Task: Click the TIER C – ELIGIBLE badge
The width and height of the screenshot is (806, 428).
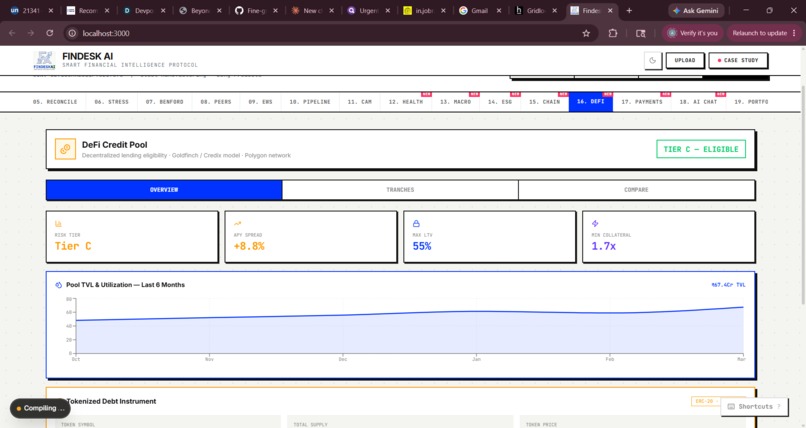Action: tap(701, 149)
